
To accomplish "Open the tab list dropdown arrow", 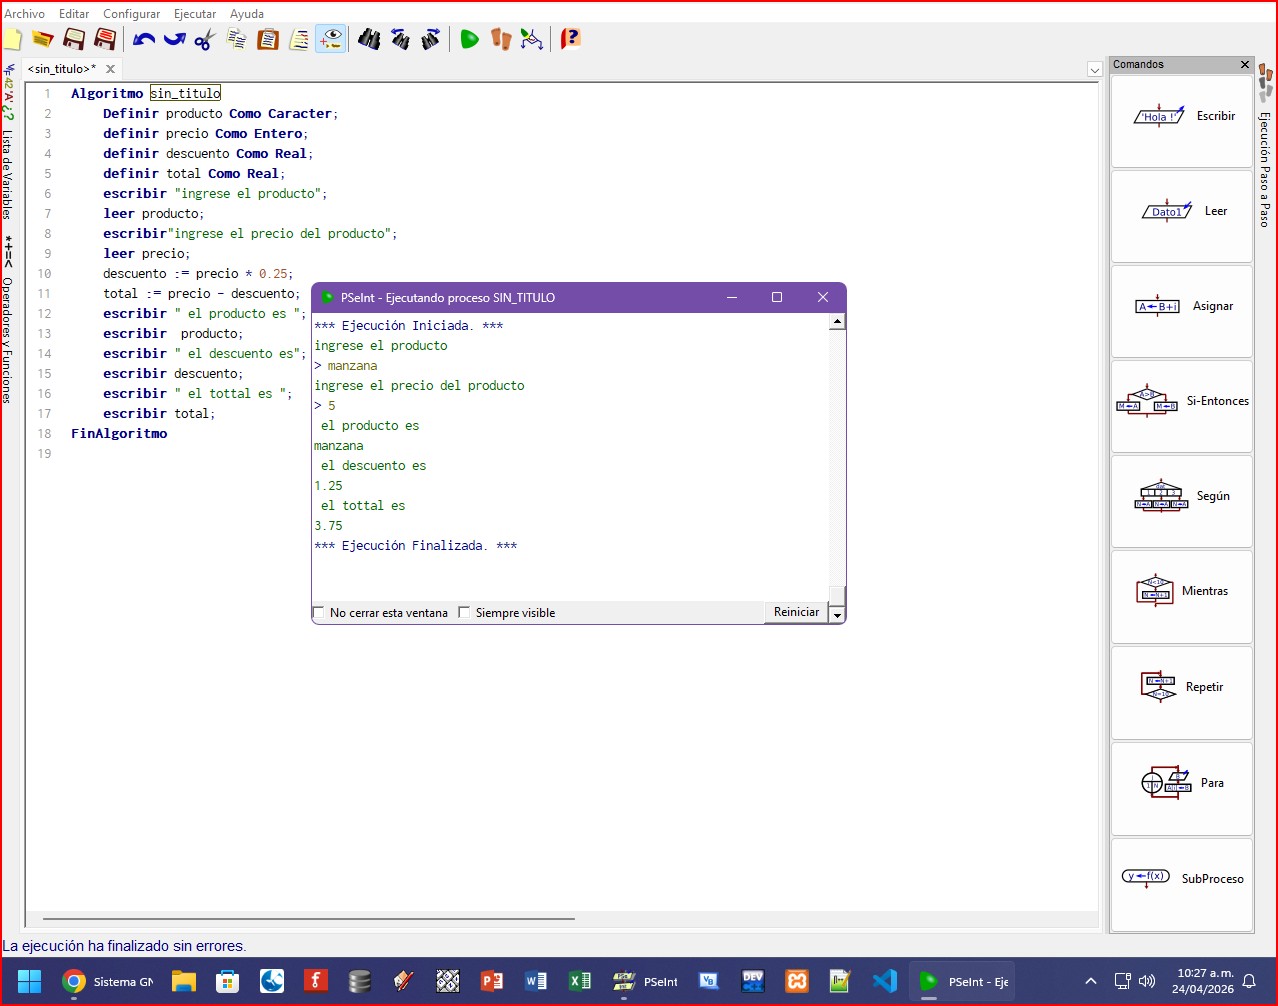I will (1094, 70).
